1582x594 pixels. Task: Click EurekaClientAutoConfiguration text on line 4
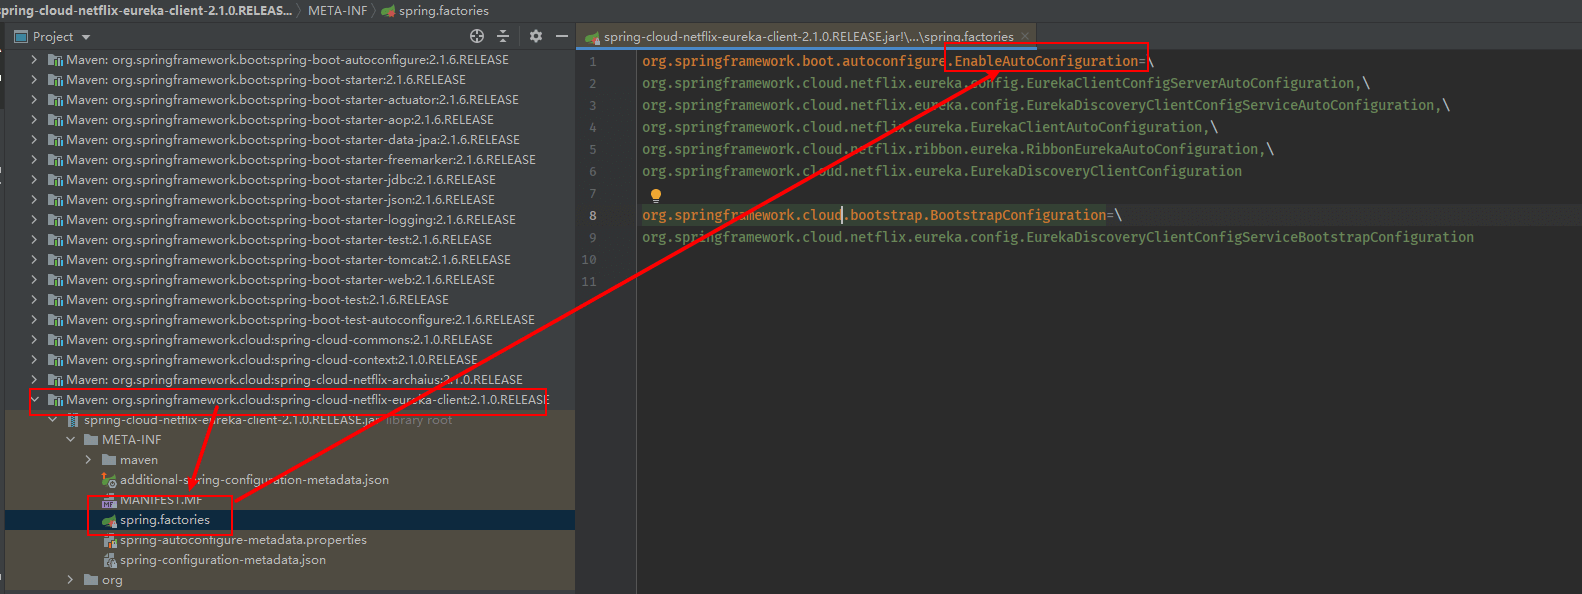click(1088, 127)
